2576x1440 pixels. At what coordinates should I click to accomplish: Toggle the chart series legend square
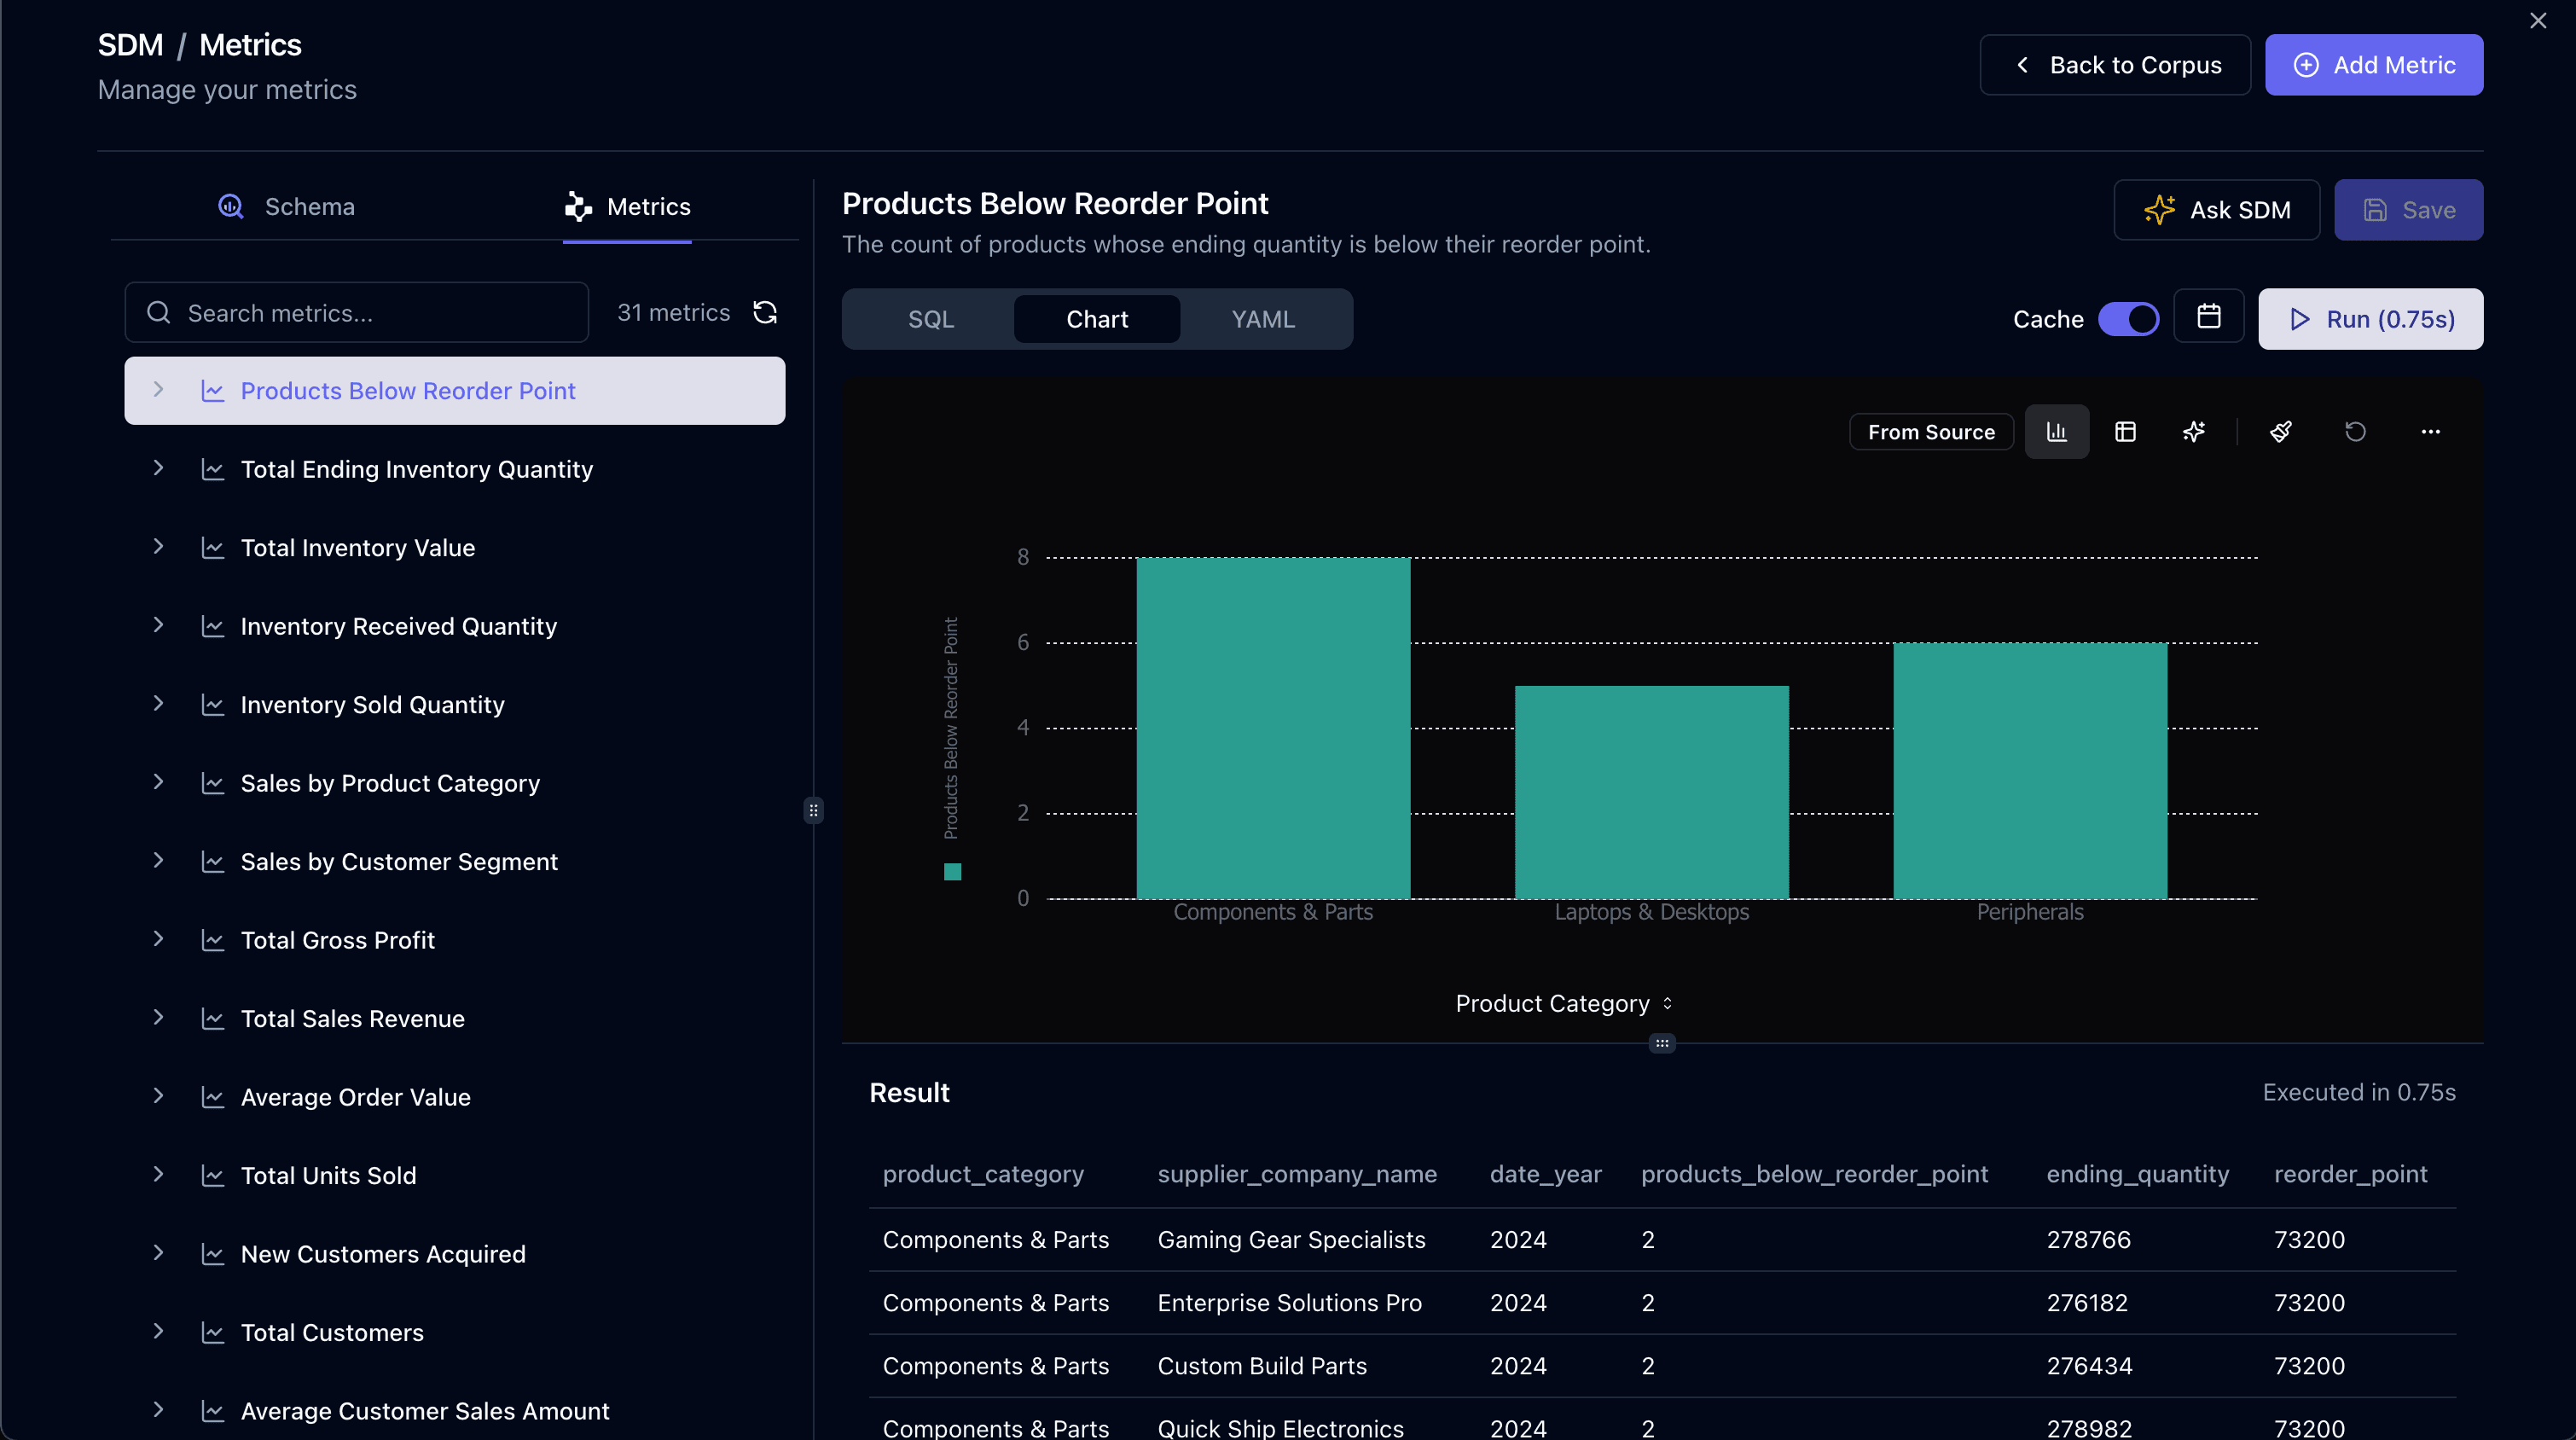[x=951, y=871]
